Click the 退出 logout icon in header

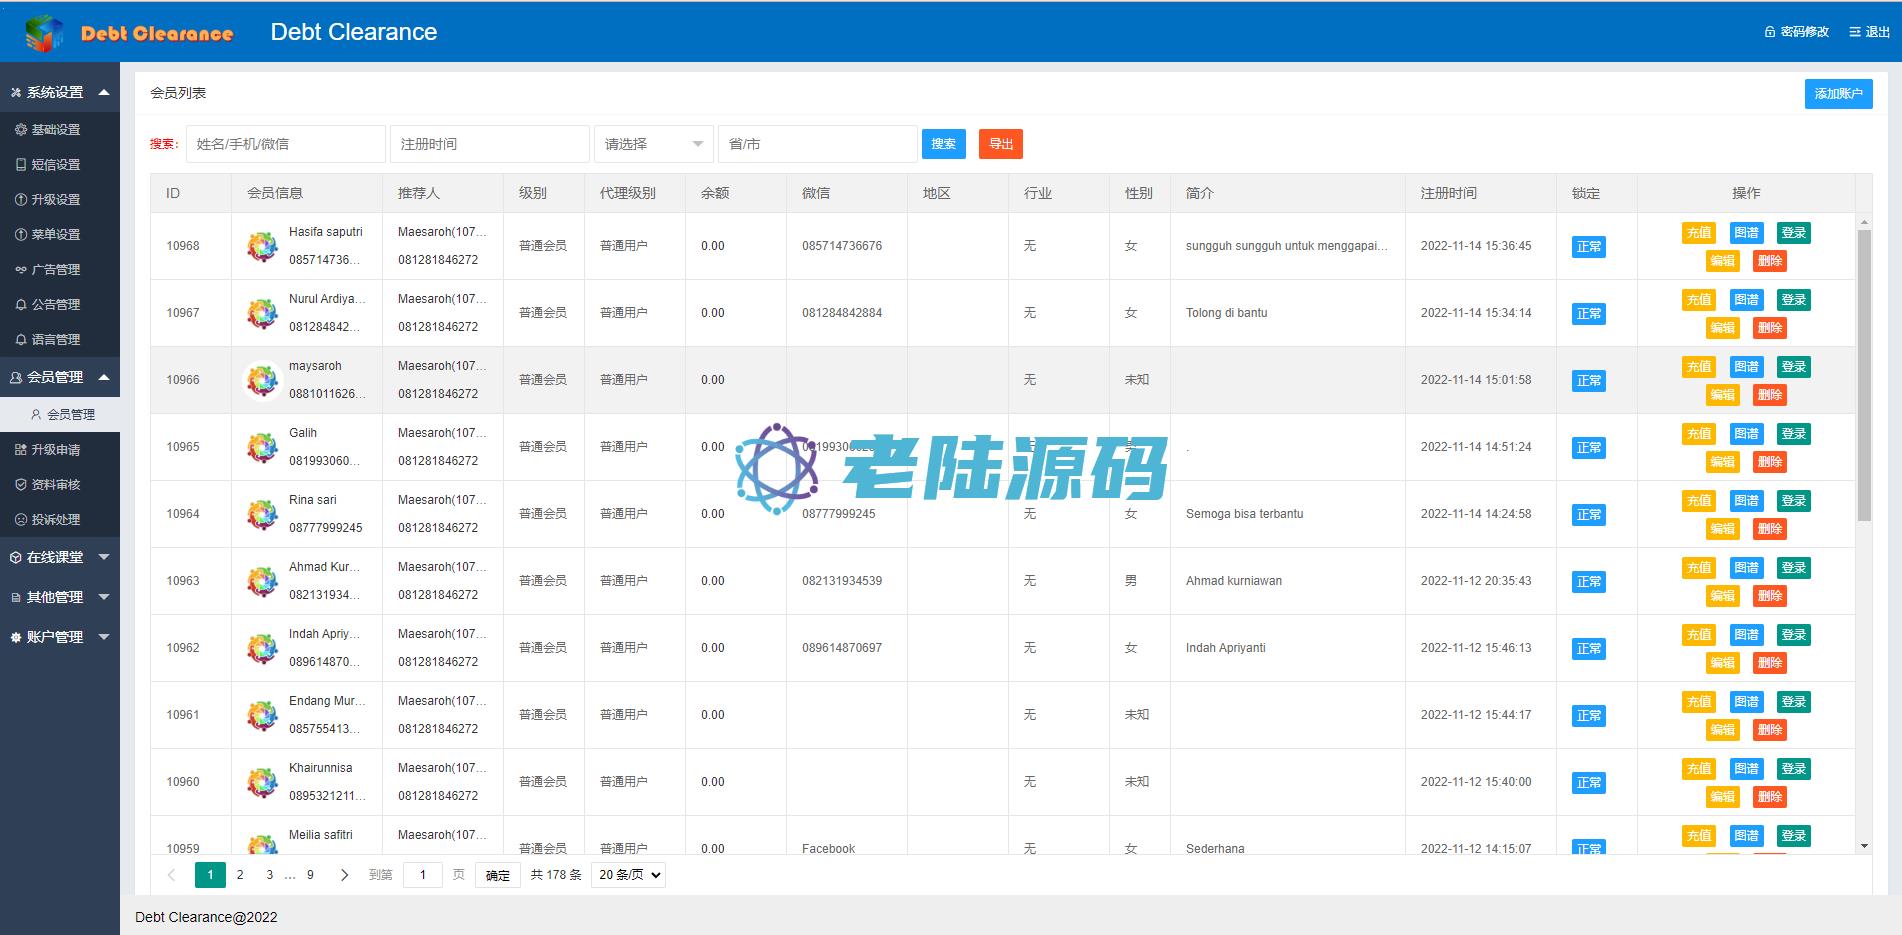coord(1854,32)
